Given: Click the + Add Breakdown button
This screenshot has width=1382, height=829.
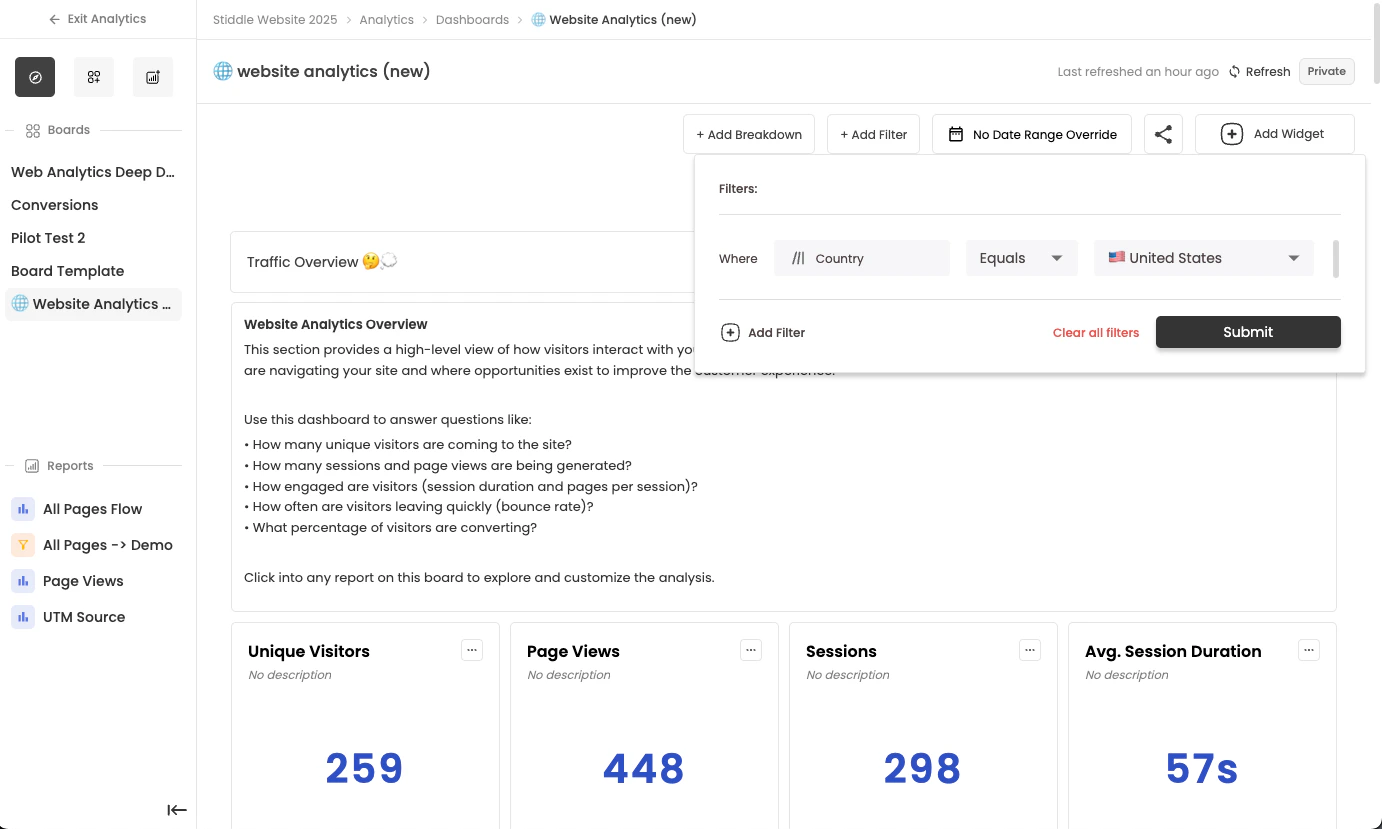Looking at the screenshot, I should click(749, 134).
